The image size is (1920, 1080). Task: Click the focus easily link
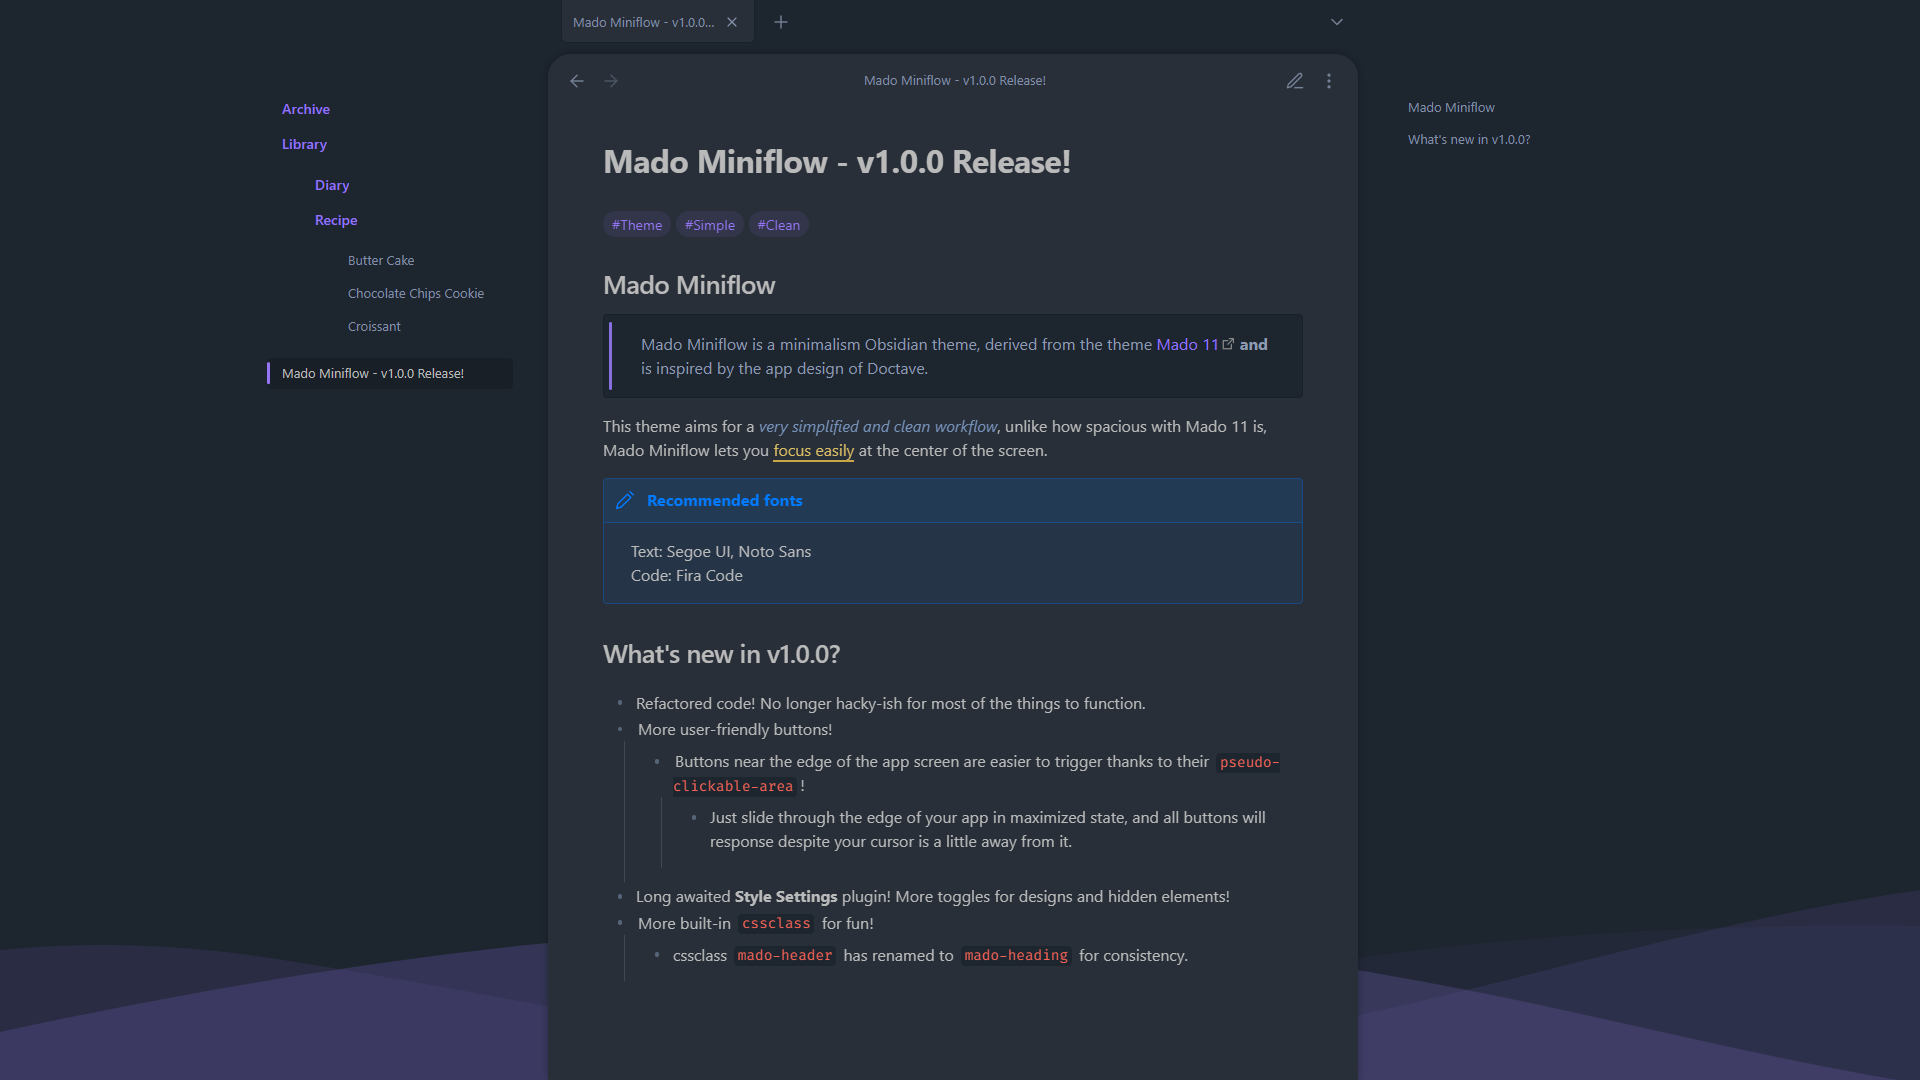[x=813, y=451]
